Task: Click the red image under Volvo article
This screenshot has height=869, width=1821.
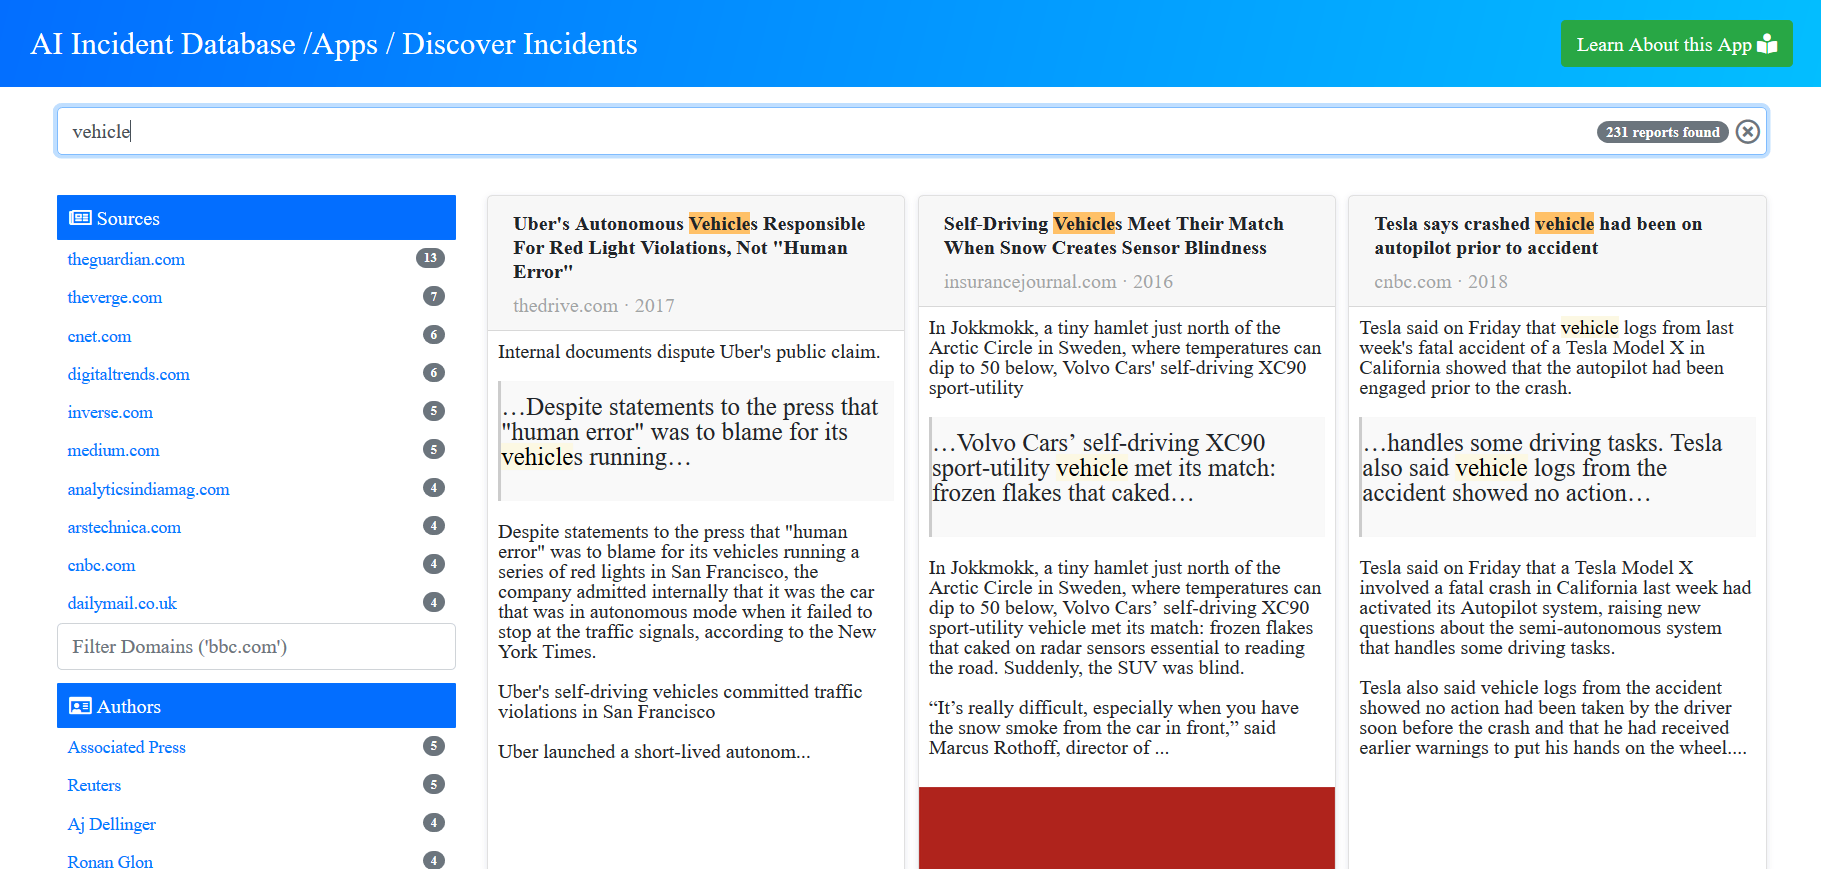Action: pos(1126,827)
